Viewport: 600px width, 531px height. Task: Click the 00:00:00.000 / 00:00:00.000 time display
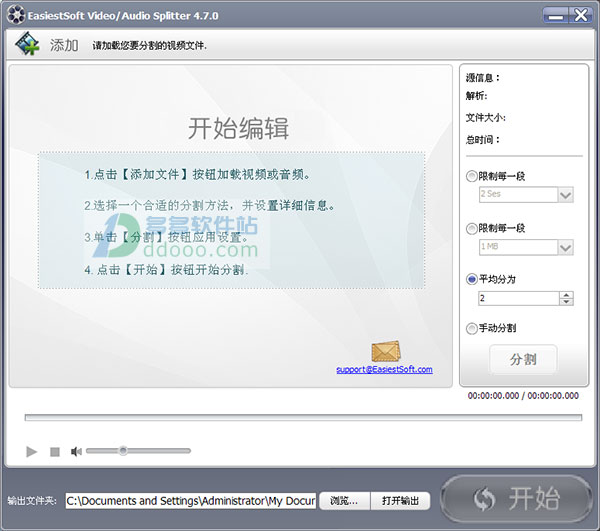[523, 396]
